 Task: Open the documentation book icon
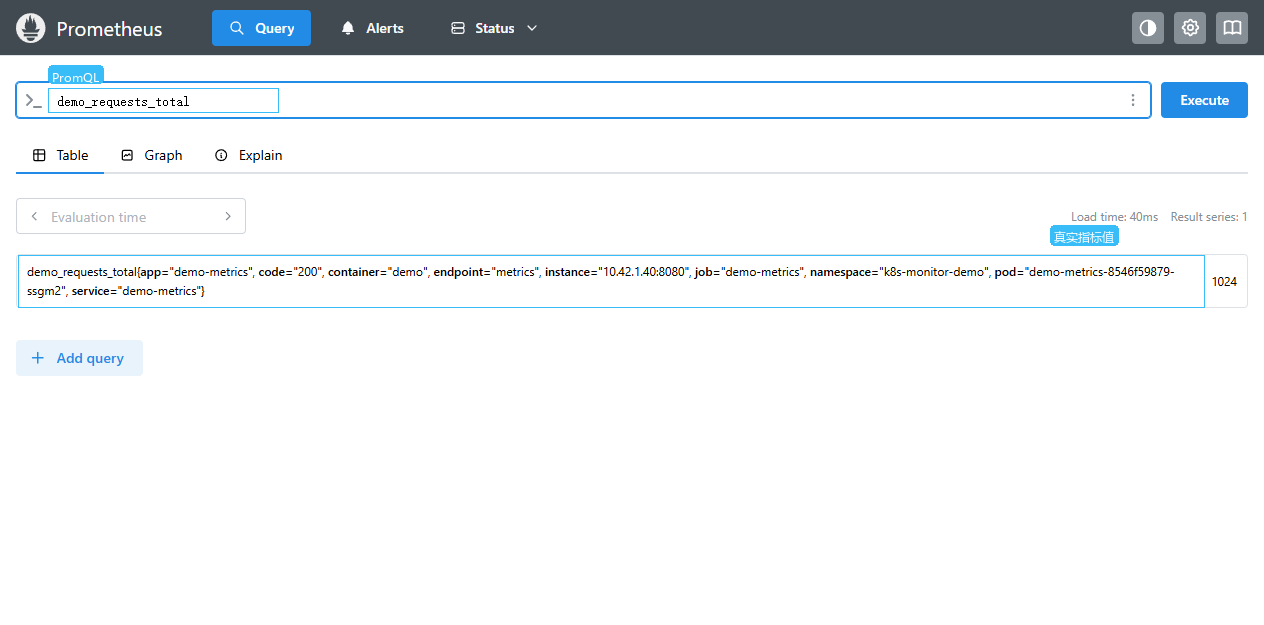[x=1232, y=28]
